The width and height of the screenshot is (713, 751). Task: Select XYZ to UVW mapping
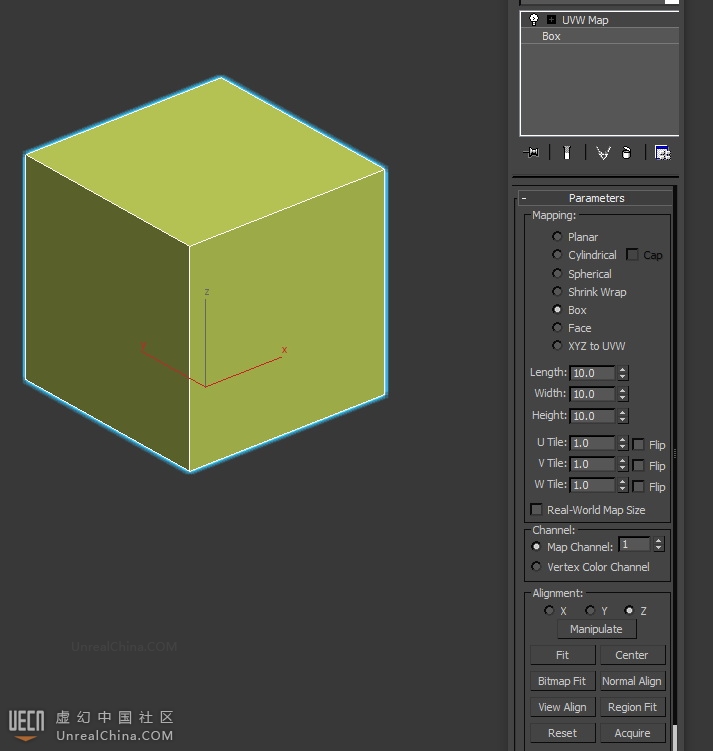pos(557,345)
